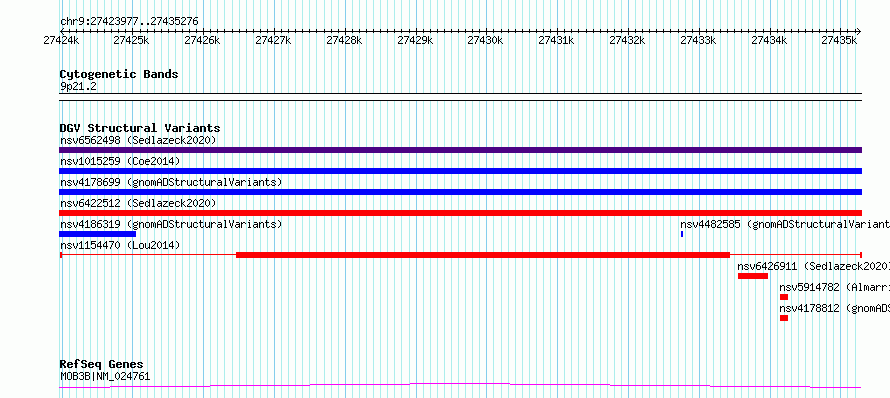Click the 27430k ruler mark
Screen dimensions: 890x398
(485, 40)
